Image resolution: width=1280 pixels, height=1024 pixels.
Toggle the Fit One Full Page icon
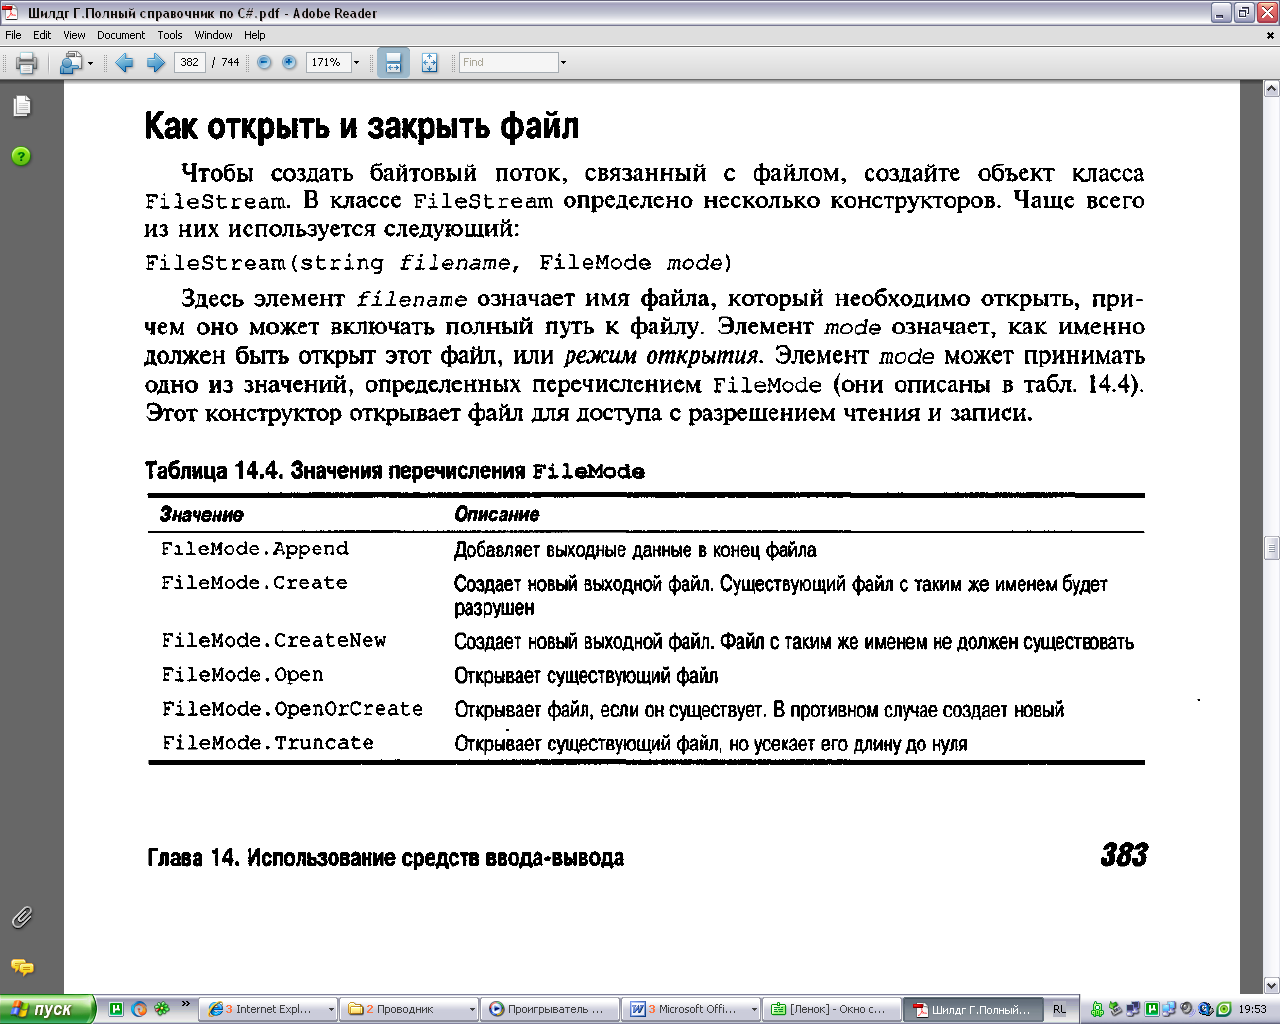coord(429,62)
